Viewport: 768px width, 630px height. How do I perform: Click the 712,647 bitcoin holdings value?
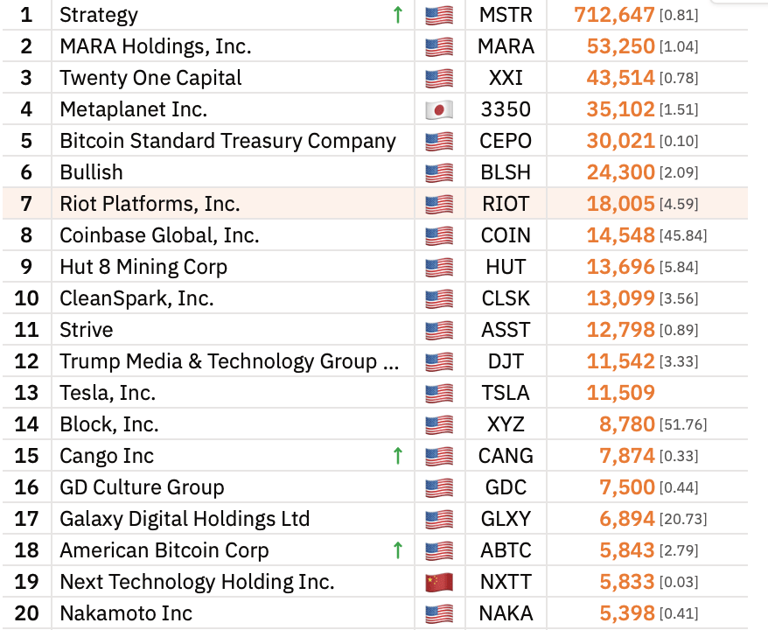point(614,15)
